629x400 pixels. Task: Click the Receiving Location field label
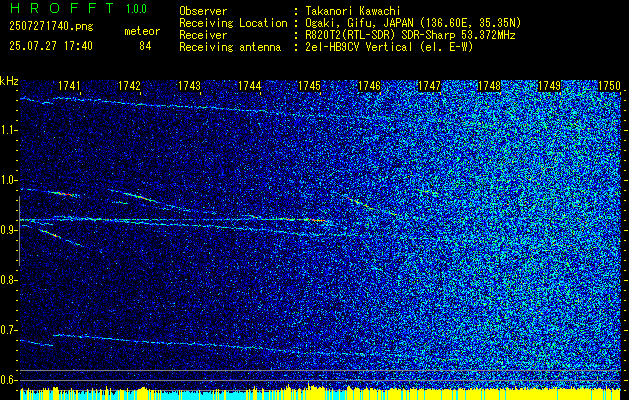pyautogui.click(x=233, y=23)
